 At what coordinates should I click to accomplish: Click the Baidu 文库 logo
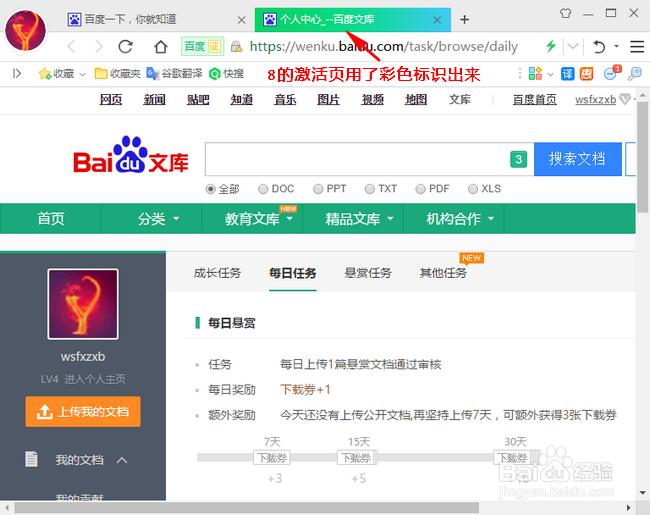131,155
